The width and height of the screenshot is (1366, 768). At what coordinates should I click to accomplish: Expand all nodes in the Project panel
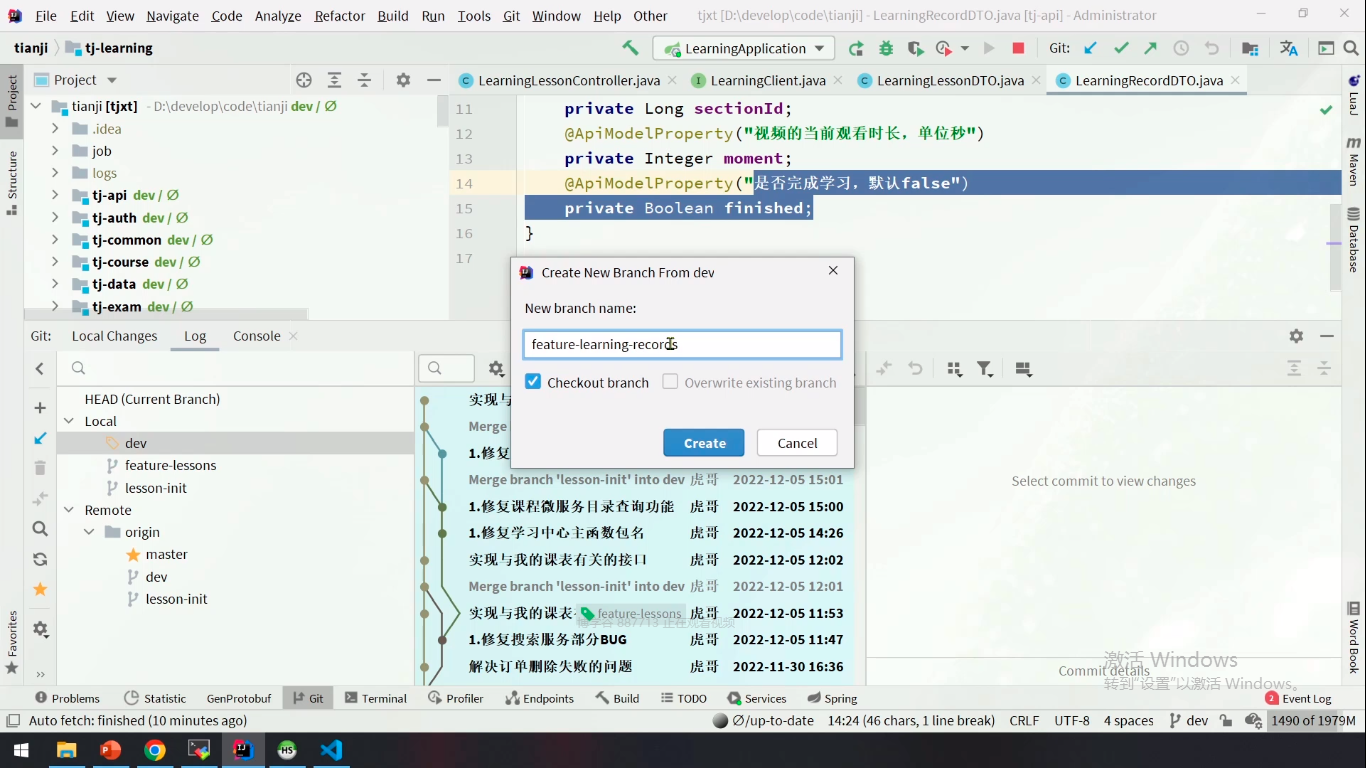coord(334,80)
